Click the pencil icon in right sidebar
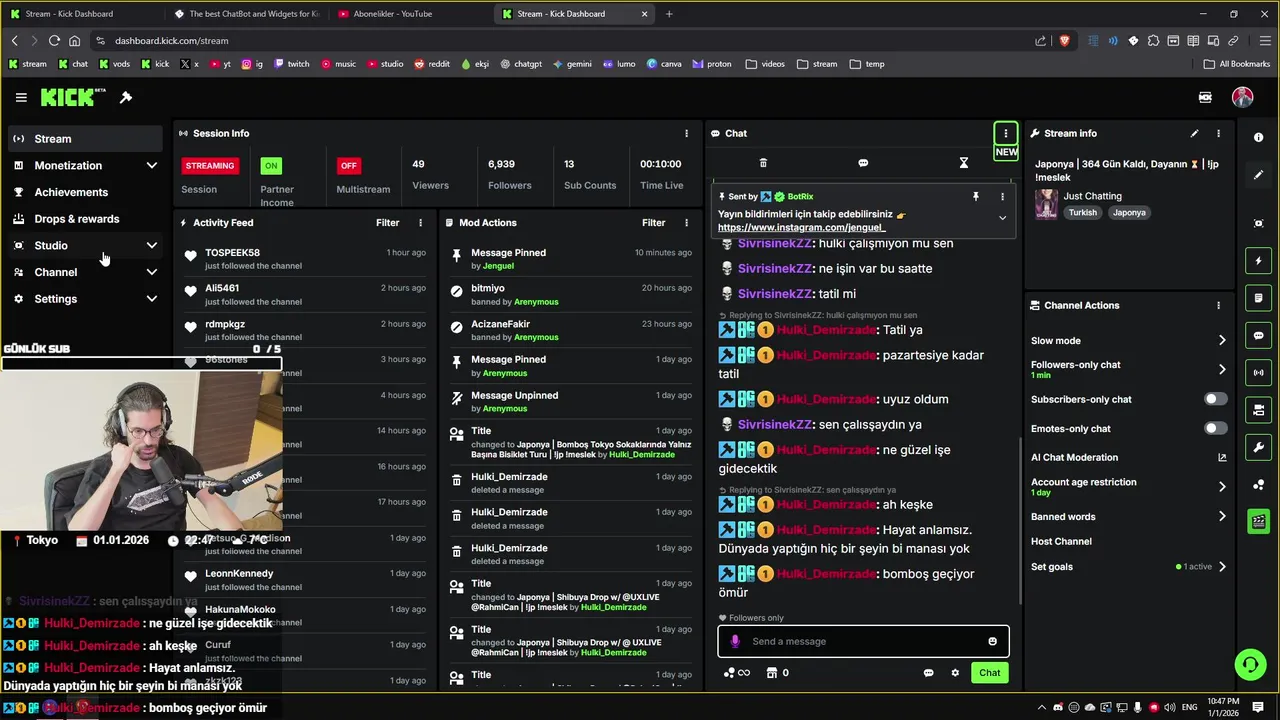This screenshot has height=720, width=1280. pos(1259,175)
